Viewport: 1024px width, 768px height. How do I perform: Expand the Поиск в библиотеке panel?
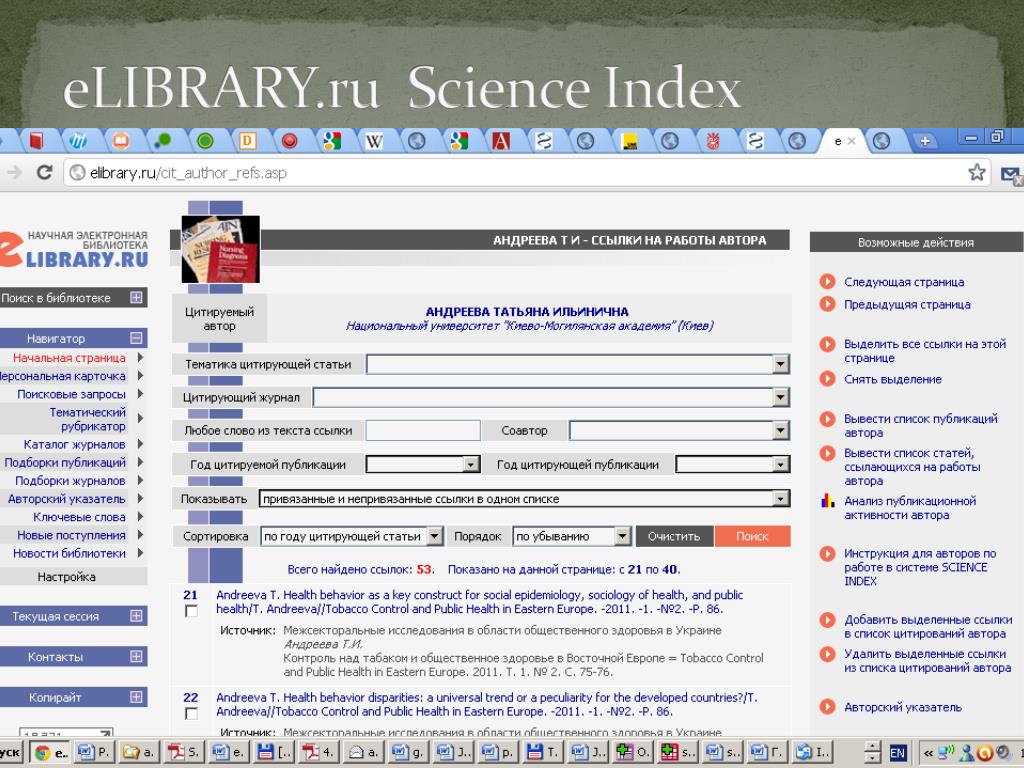(136, 298)
